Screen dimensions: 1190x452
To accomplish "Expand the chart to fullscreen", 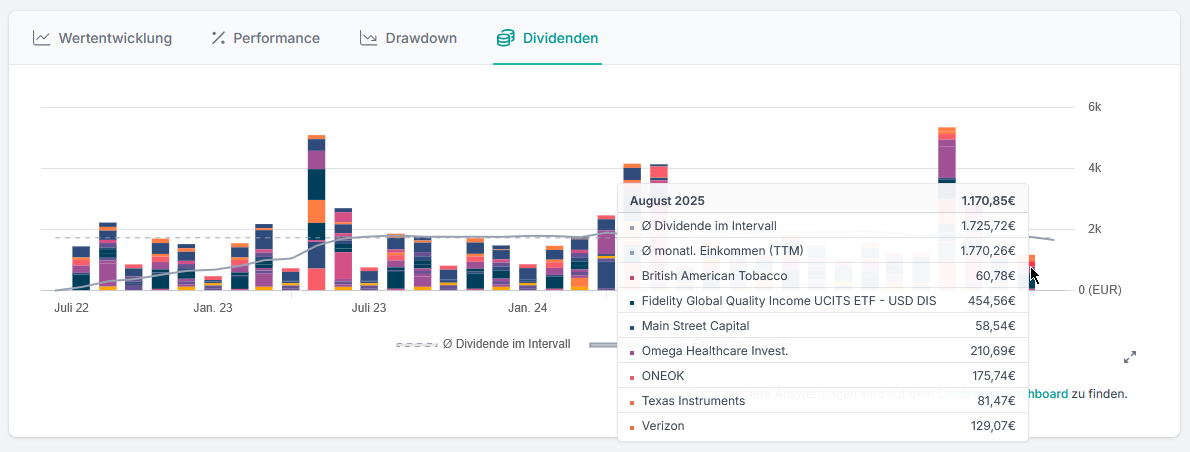I will point(1130,357).
